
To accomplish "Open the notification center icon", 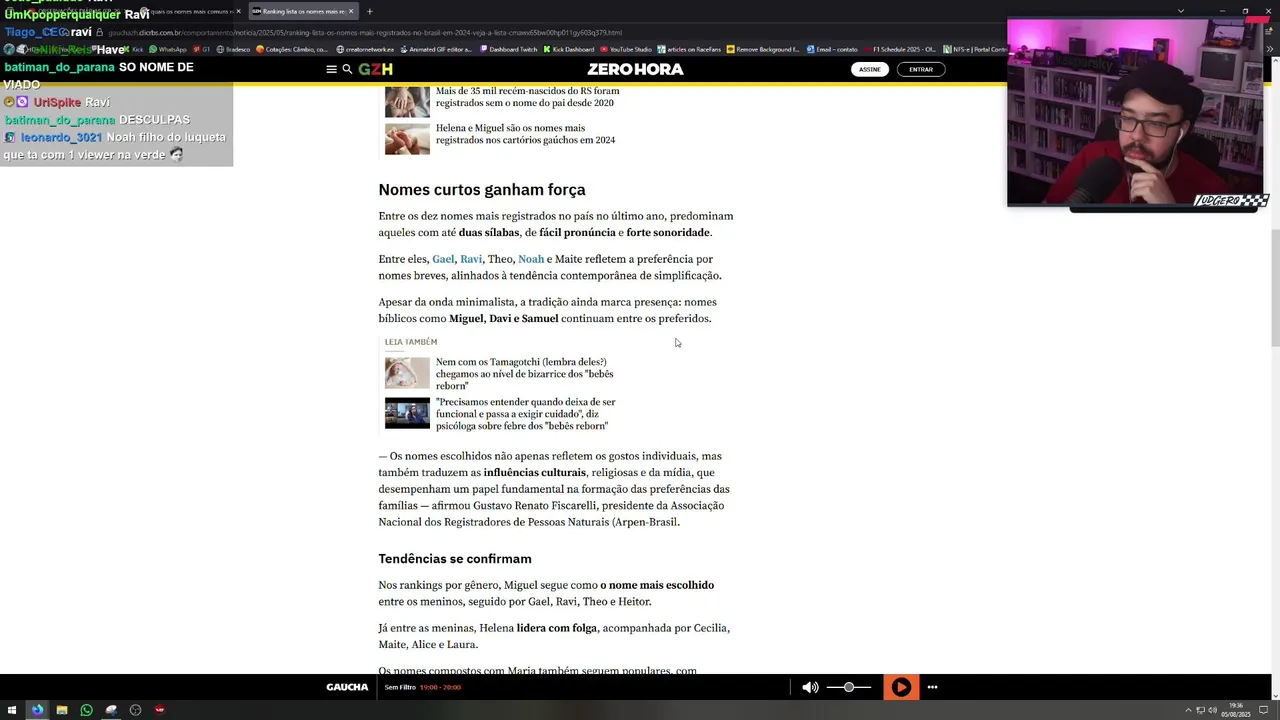I will (x=1263, y=710).
